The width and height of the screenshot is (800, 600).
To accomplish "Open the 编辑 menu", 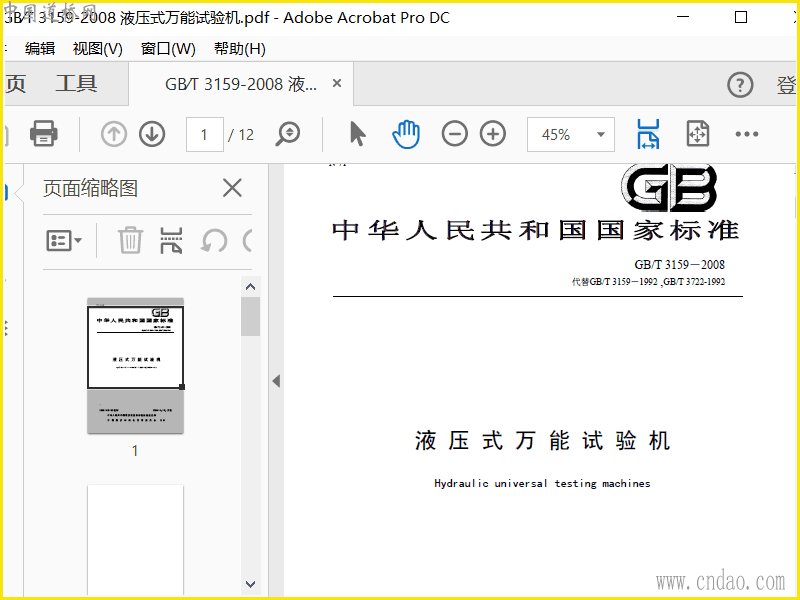I will pyautogui.click(x=40, y=48).
